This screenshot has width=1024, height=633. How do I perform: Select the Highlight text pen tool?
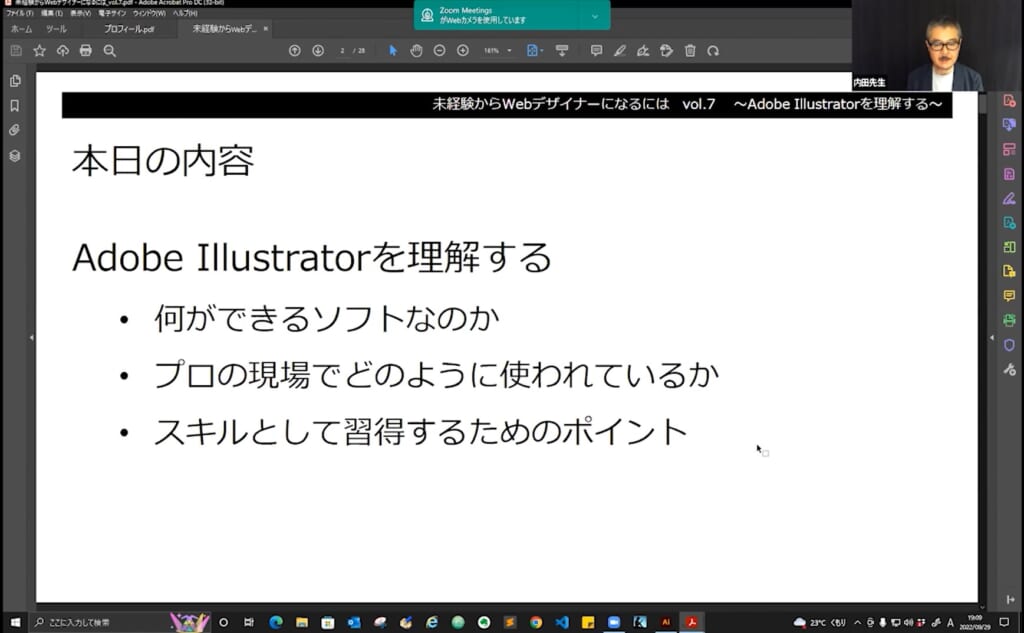(620, 51)
